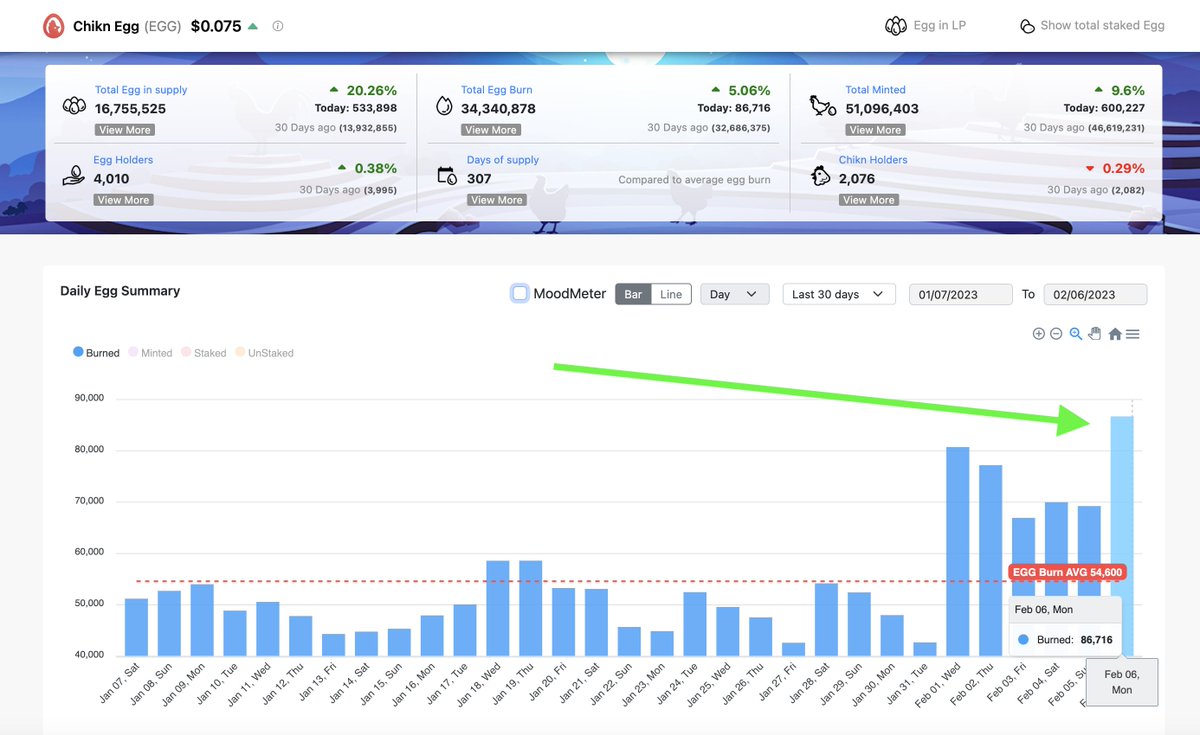Click the $0.075 price value
The width and height of the screenshot is (1200, 735).
click(216, 26)
